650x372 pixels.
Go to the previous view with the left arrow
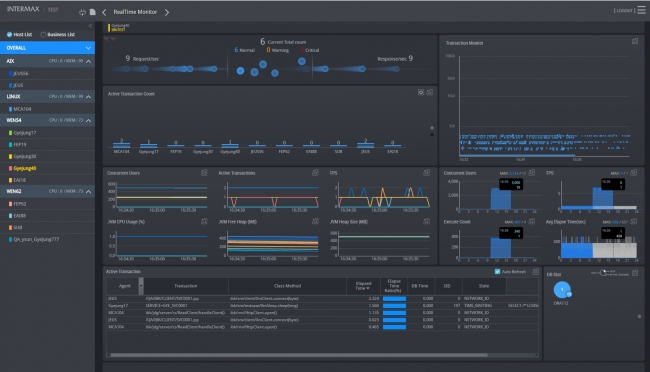(x=104, y=12)
